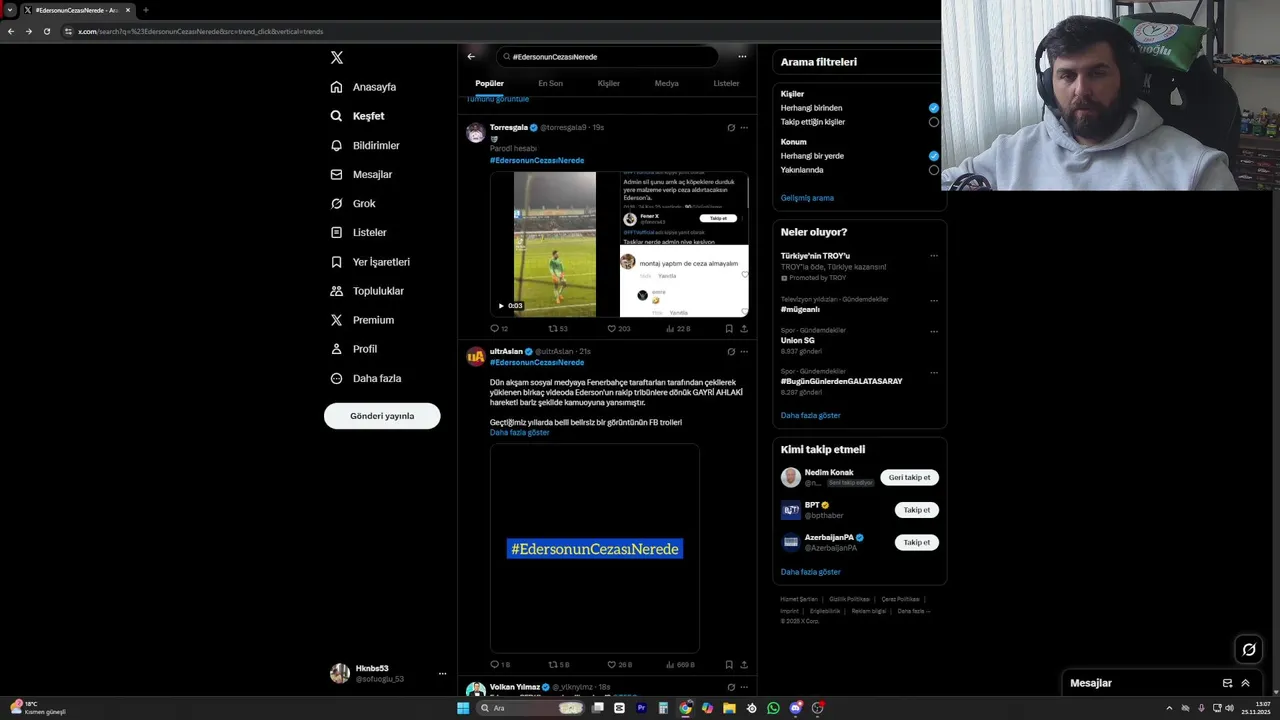Go back with search page arrow
Screen dimensions: 1280x720
coord(471,57)
